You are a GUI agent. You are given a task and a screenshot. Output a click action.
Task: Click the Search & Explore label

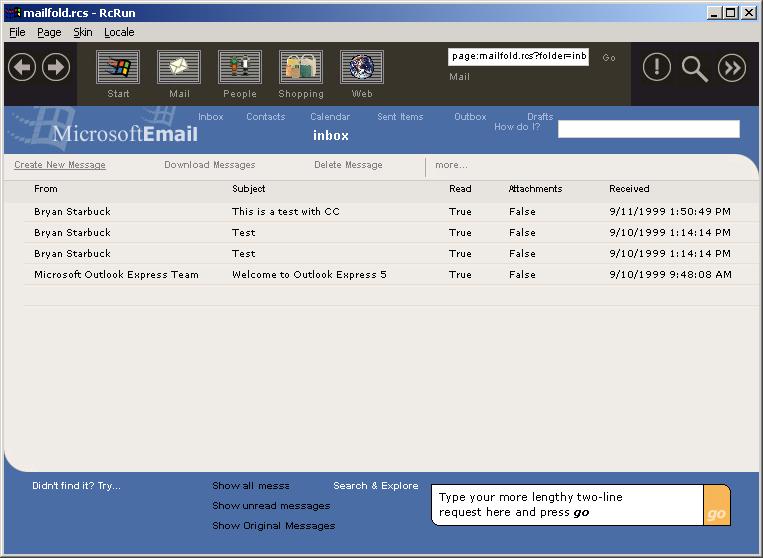point(376,486)
